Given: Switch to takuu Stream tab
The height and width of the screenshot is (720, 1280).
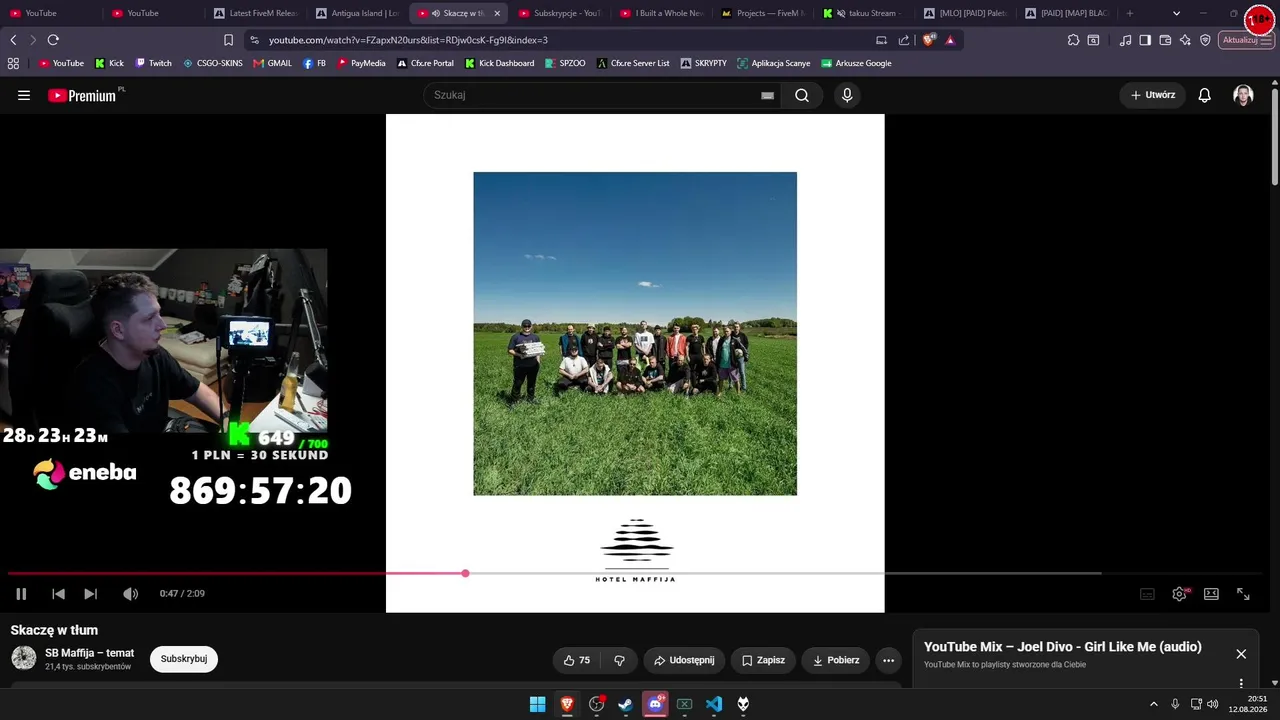Looking at the screenshot, I should click(x=863, y=13).
